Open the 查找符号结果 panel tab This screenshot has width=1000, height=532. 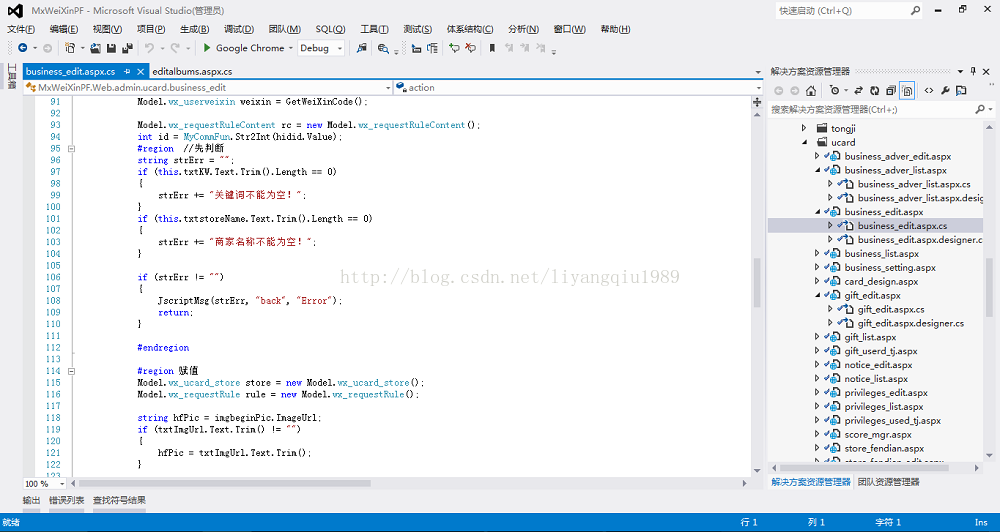(119, 500)
